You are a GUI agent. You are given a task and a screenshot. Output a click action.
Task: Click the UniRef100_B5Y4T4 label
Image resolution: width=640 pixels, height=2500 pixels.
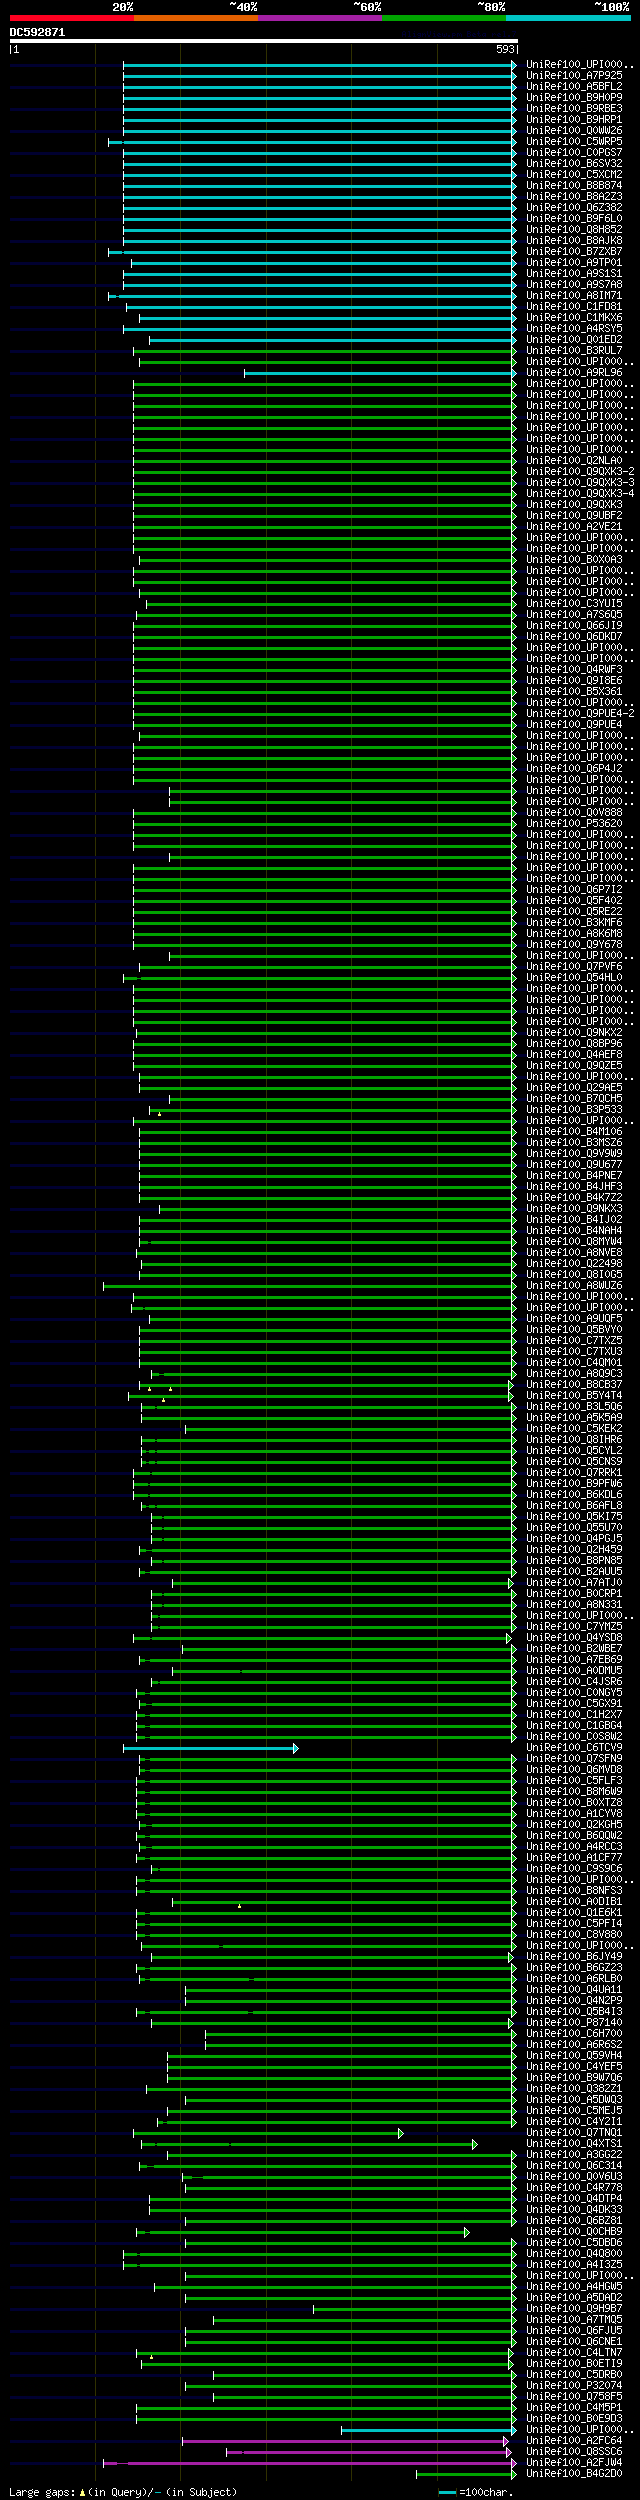tap(574, 1395)
